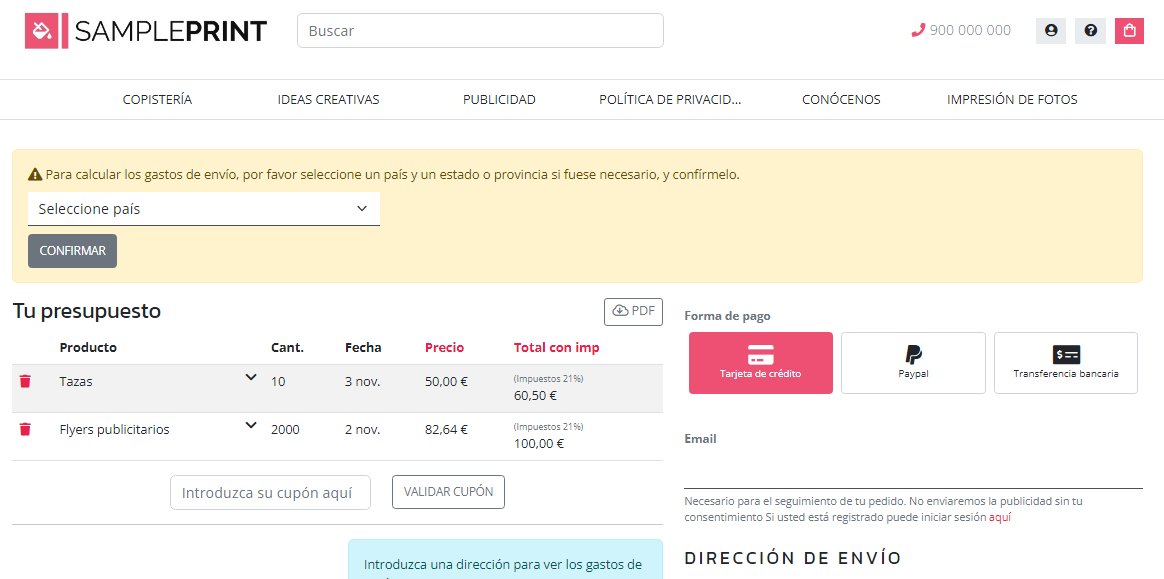Go to Impresión de fotos menu
The image size is (1164, 579).
1012,99
